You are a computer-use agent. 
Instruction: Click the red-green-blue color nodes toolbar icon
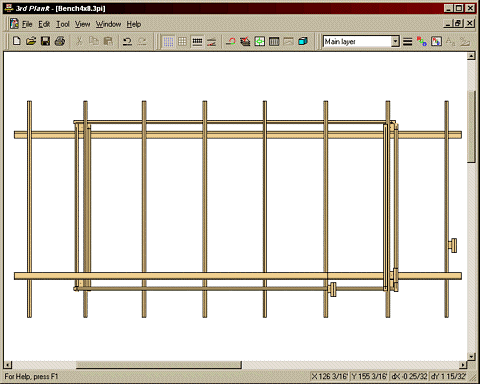(422, 42)
